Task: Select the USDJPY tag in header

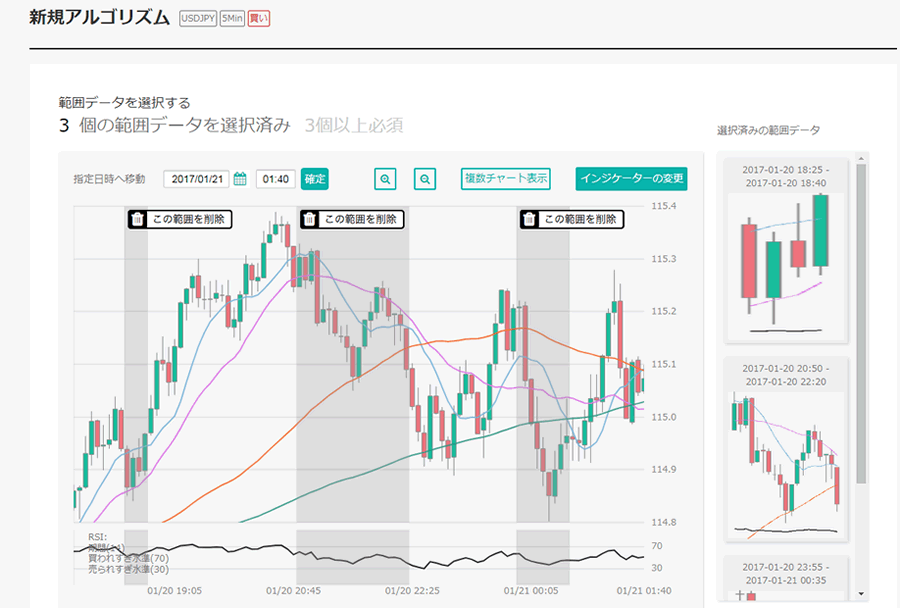Action: coord(198,19)
